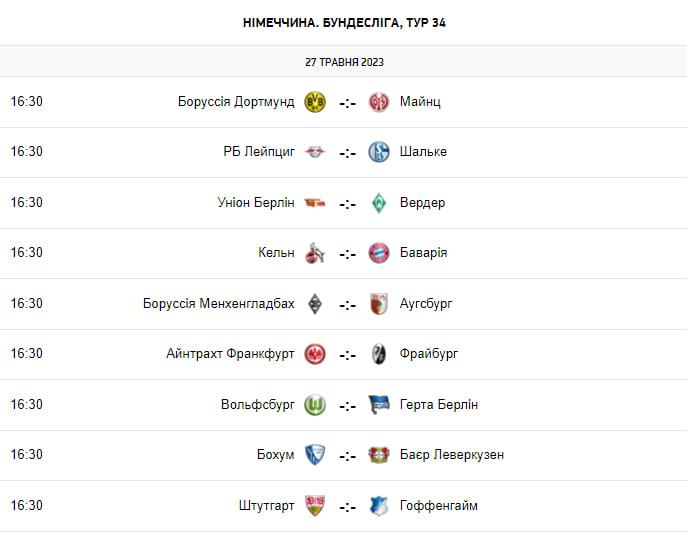Screen dimensions: 687x533
Task: Select the Schalke club badge
Action: [379, 152]
